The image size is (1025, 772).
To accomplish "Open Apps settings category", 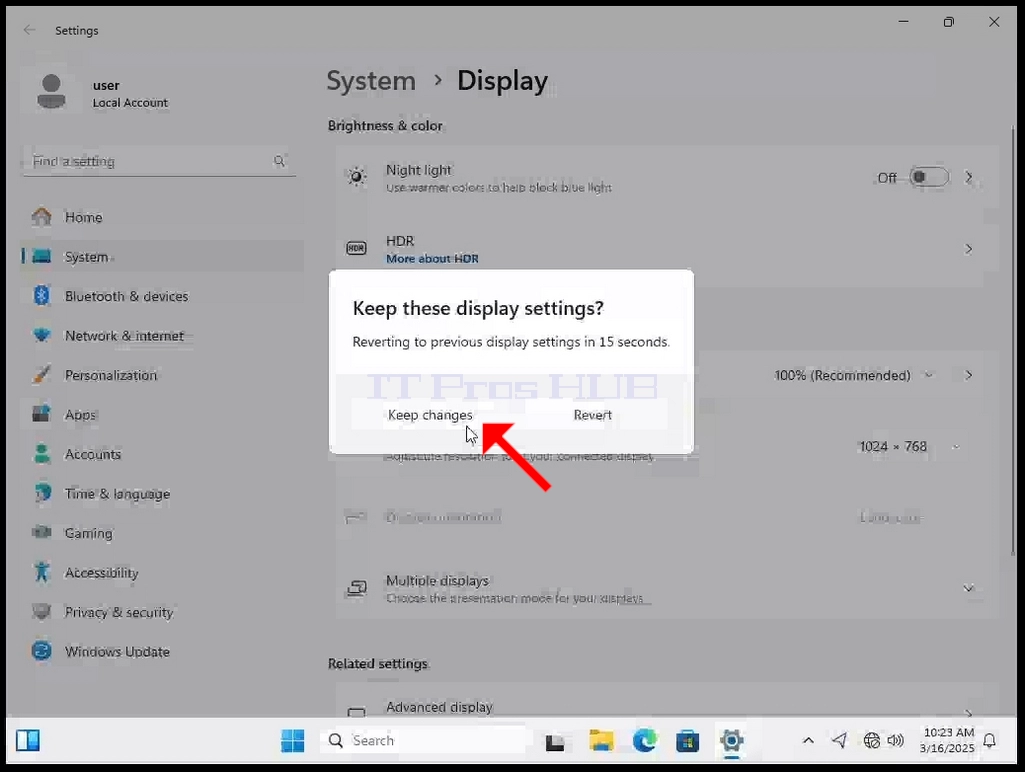I will (x=163, y=414).
